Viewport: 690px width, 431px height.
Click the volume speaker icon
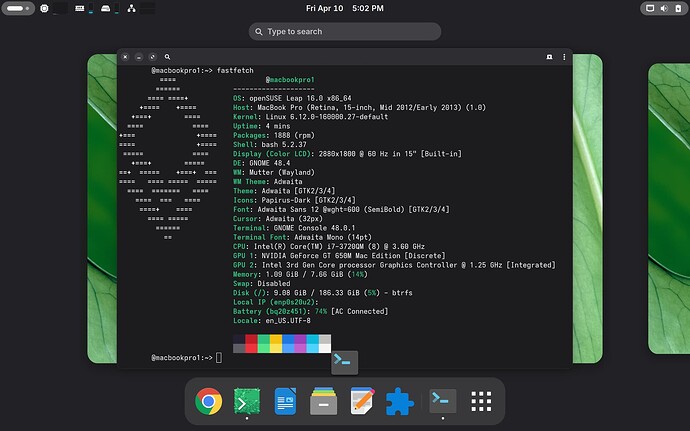coord(664,8)
